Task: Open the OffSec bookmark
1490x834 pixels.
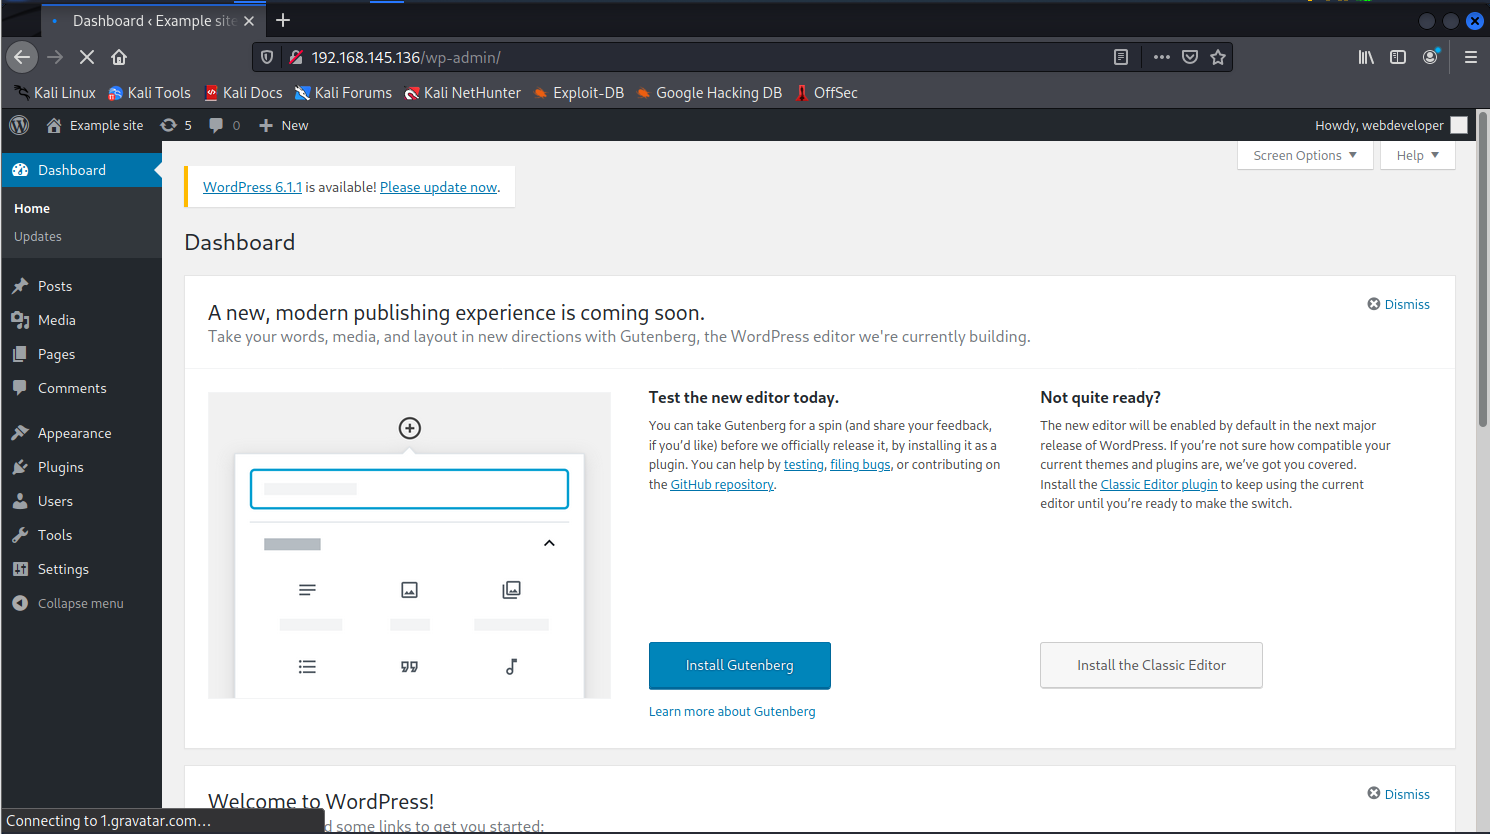Action: point(826,92)
